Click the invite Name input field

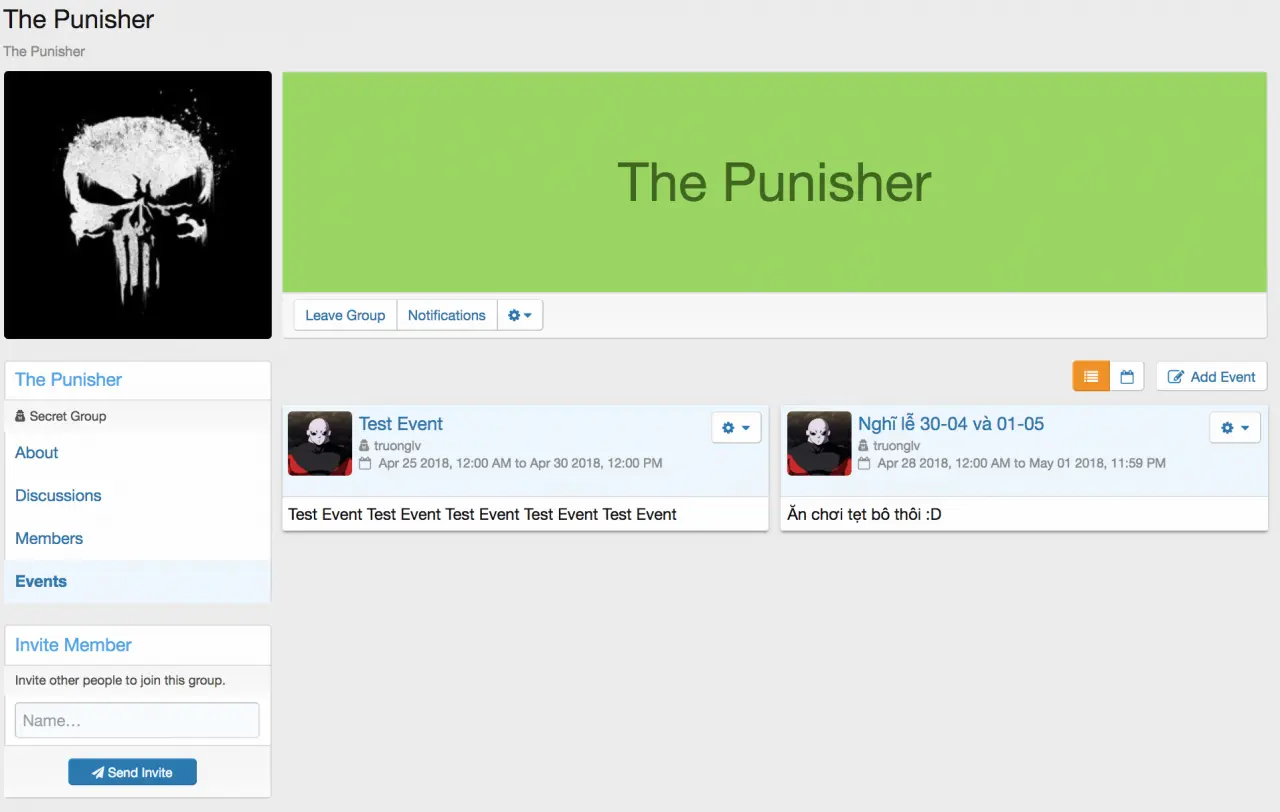[x=137, y=721]
